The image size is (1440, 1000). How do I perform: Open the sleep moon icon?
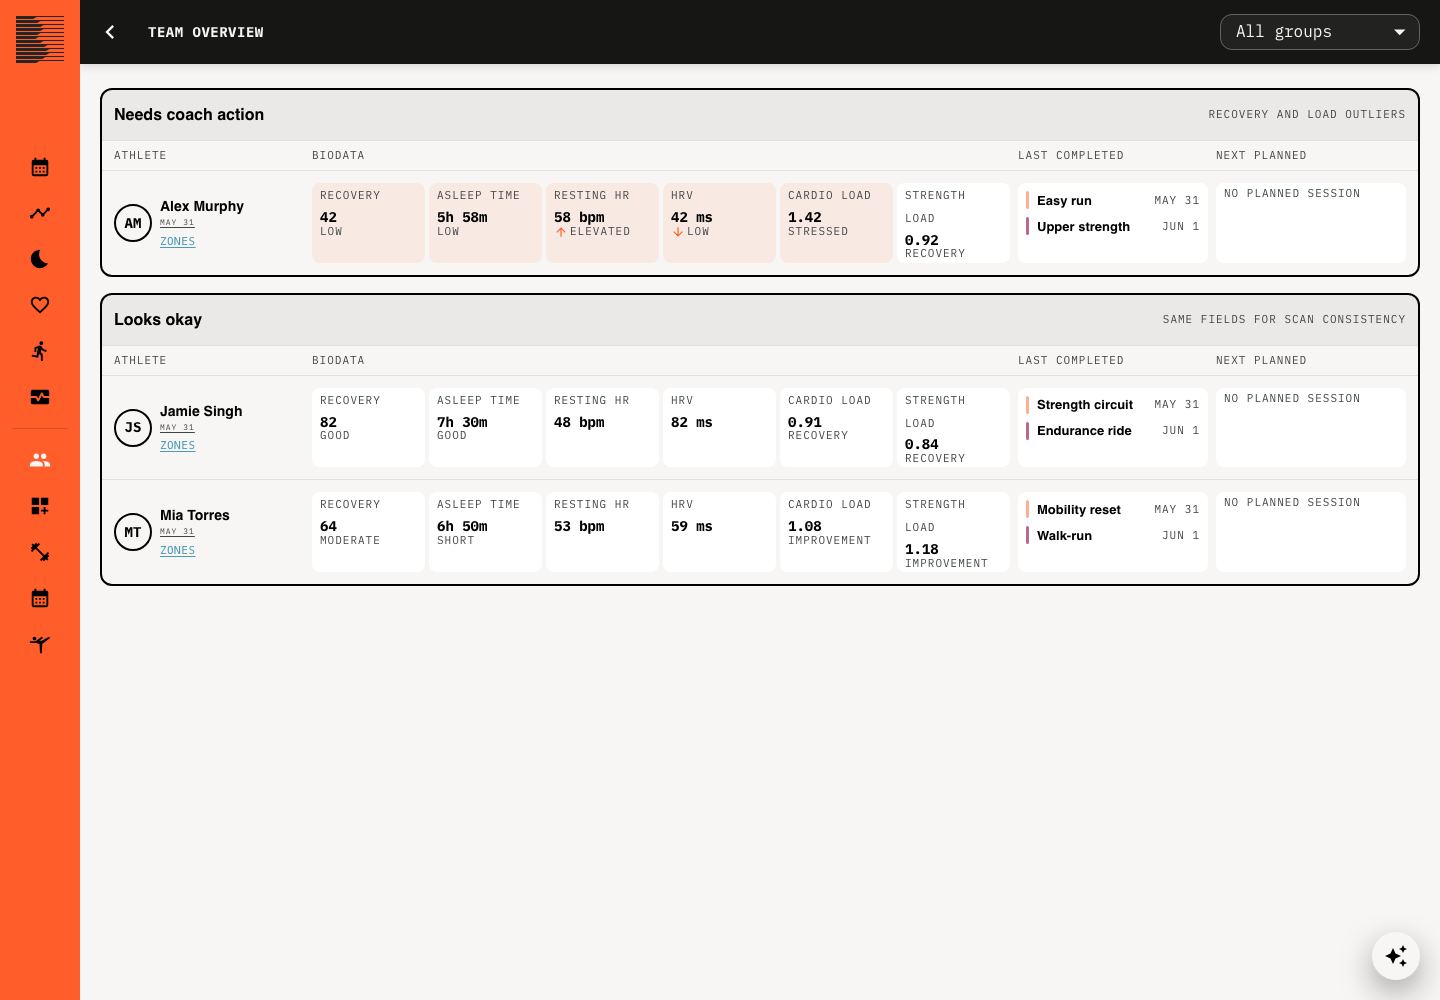pos(40,259)
